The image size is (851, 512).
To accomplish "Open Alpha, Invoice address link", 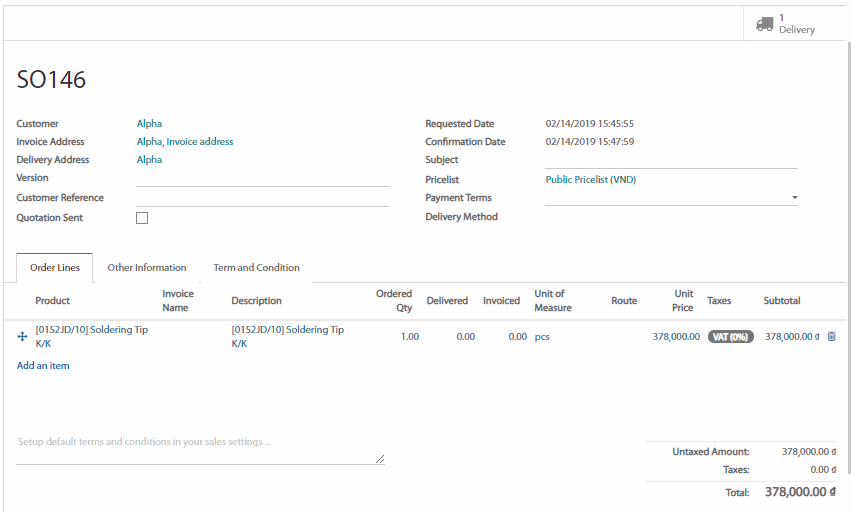I will [x=185, y=142].
